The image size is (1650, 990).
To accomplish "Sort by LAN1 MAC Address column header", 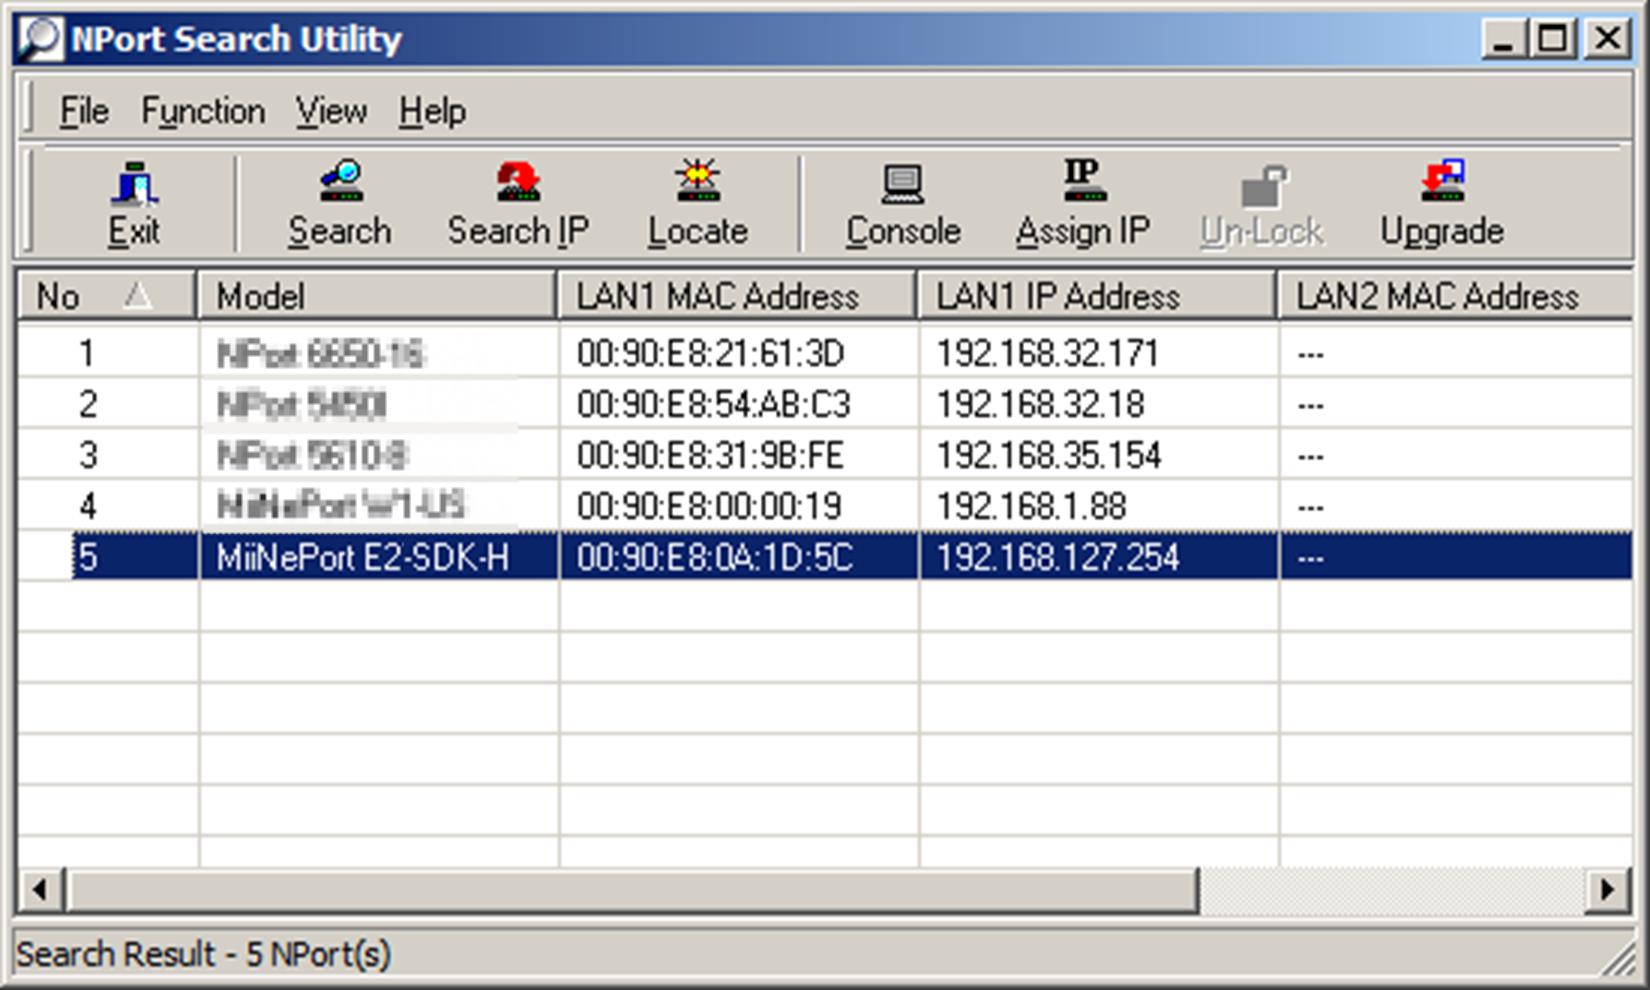I will click(737, 296).
